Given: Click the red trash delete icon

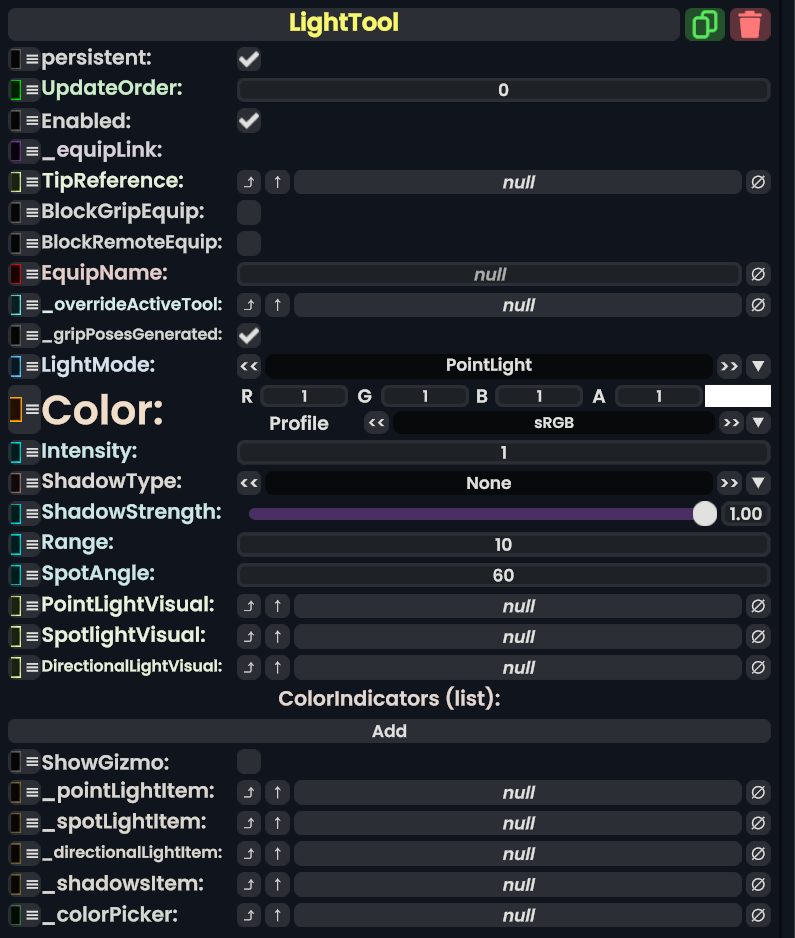Looking at the screenshot, I should [750, 24].
